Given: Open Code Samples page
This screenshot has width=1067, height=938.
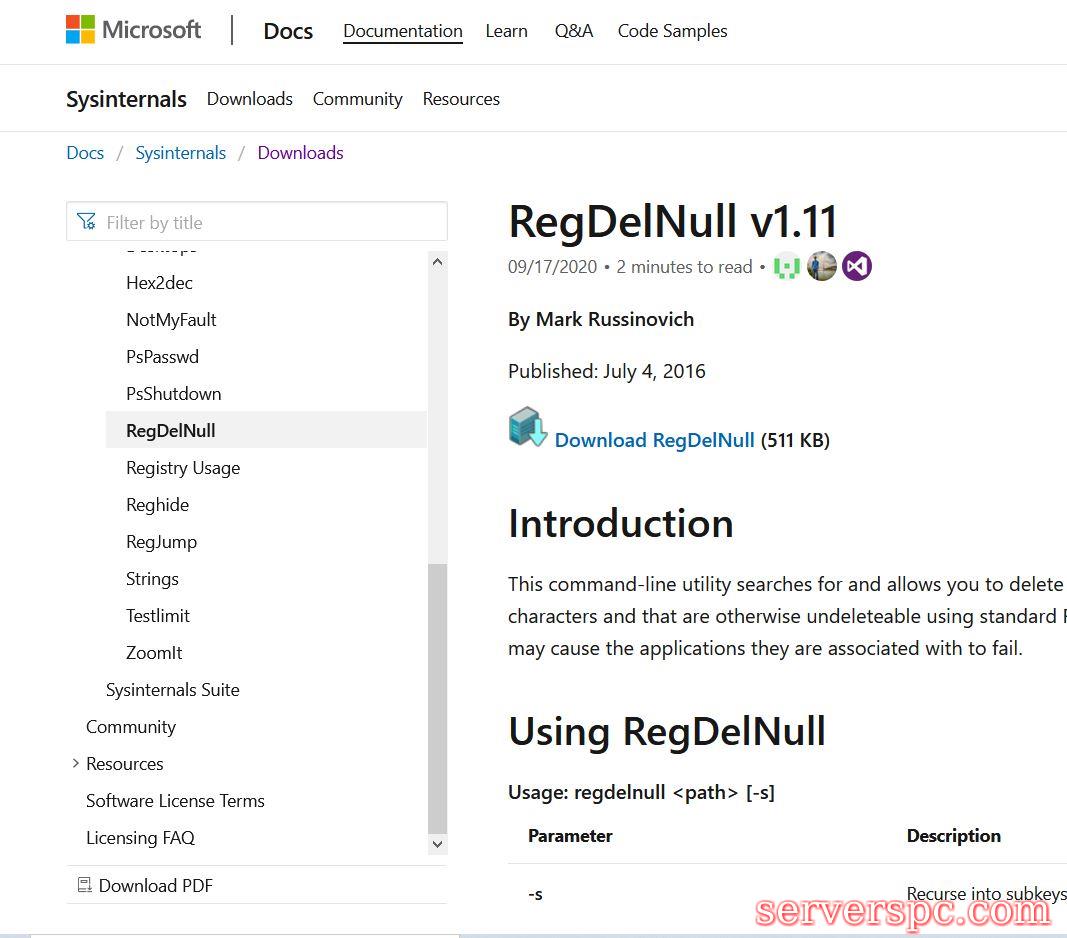Looking at the screenshot, I should click(x=672, y=31).
